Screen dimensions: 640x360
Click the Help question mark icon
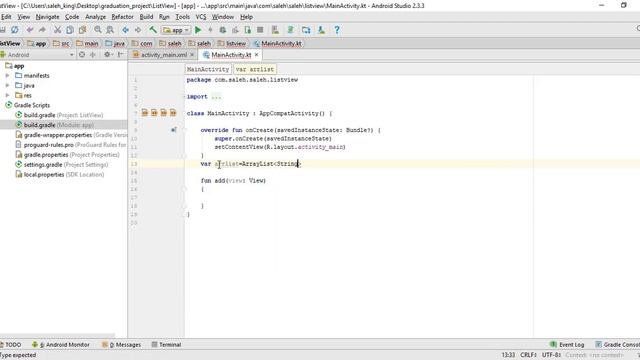click(x=337, y=30)
